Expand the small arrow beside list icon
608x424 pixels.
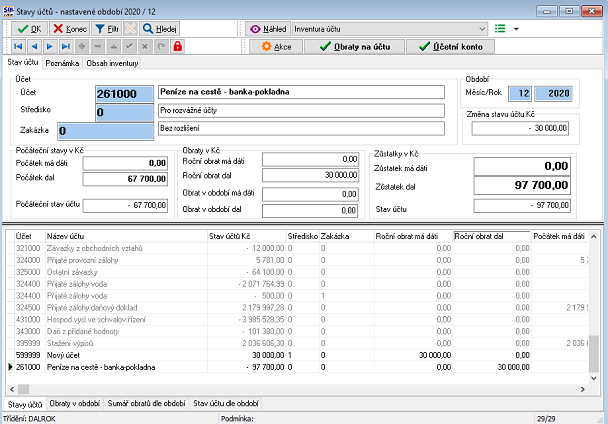click(516, 29)
